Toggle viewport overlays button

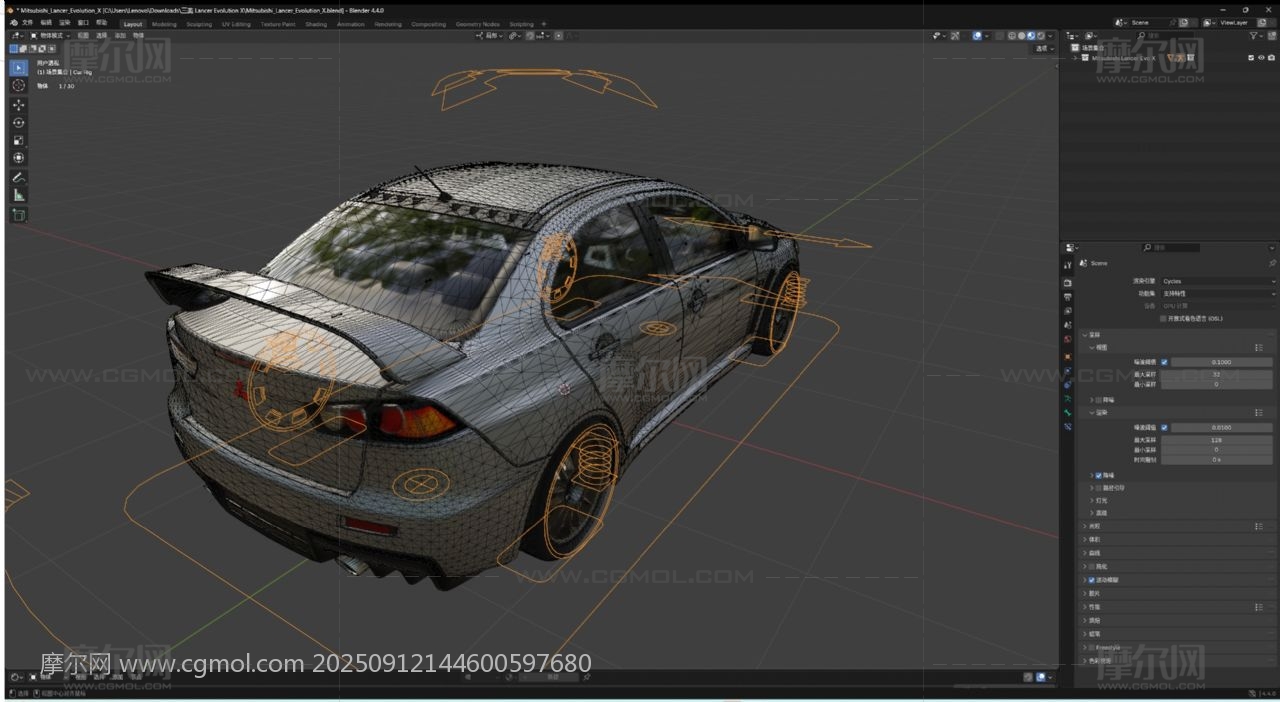[x=977, y=36]
